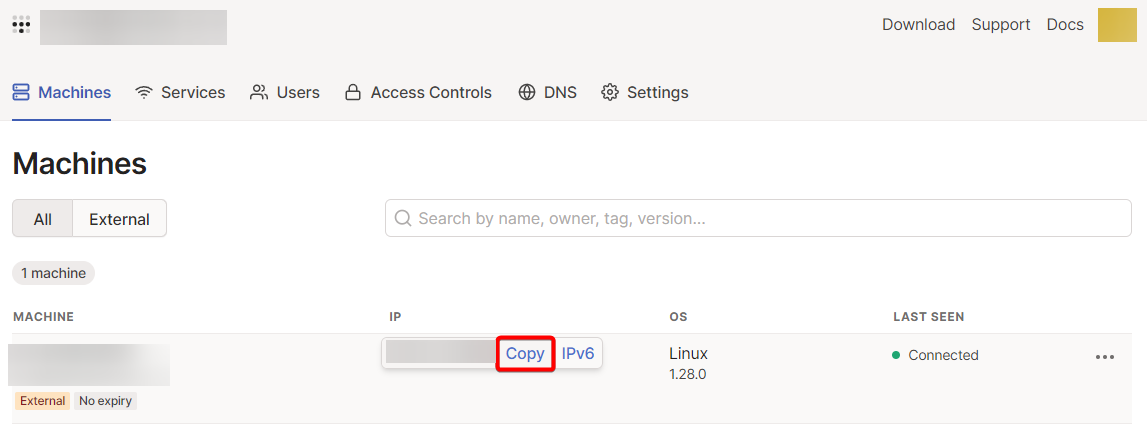Click the search magnifier icon
This screenshot has width=1147, height=437.
pos(403,218)
